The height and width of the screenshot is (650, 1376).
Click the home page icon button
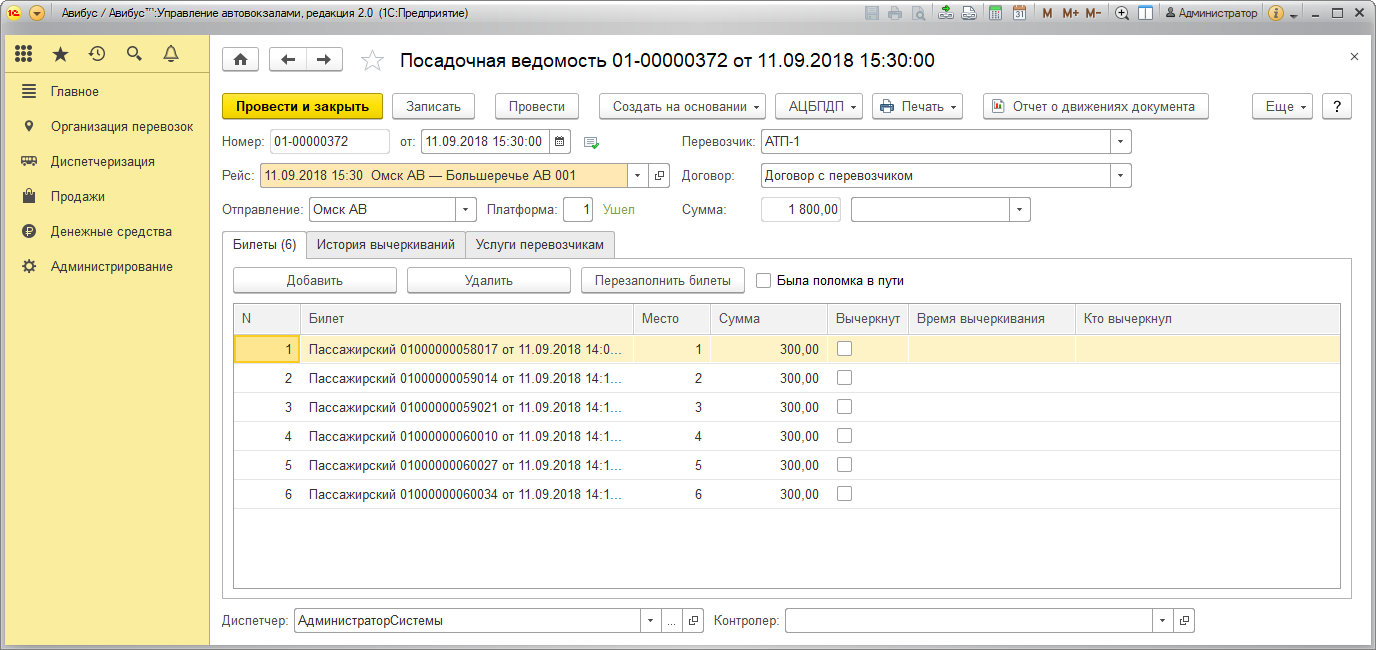(x=240, y=60)
